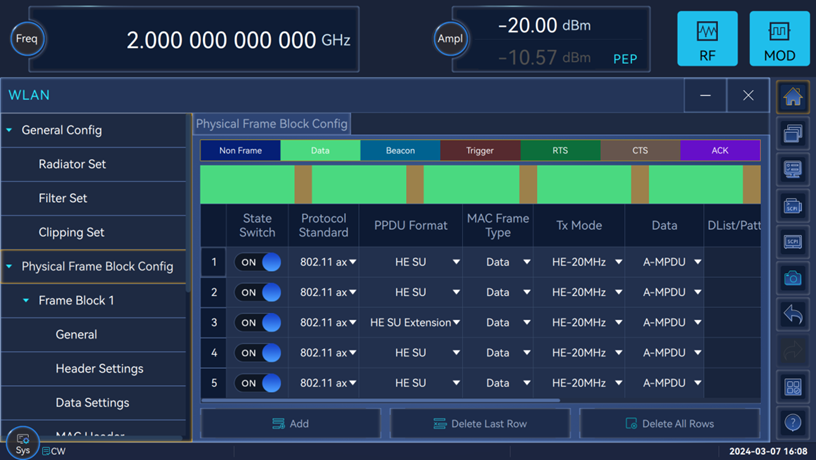Toggle off State Switch for row 1
The image size is (816, 460).
coord(258,262)
